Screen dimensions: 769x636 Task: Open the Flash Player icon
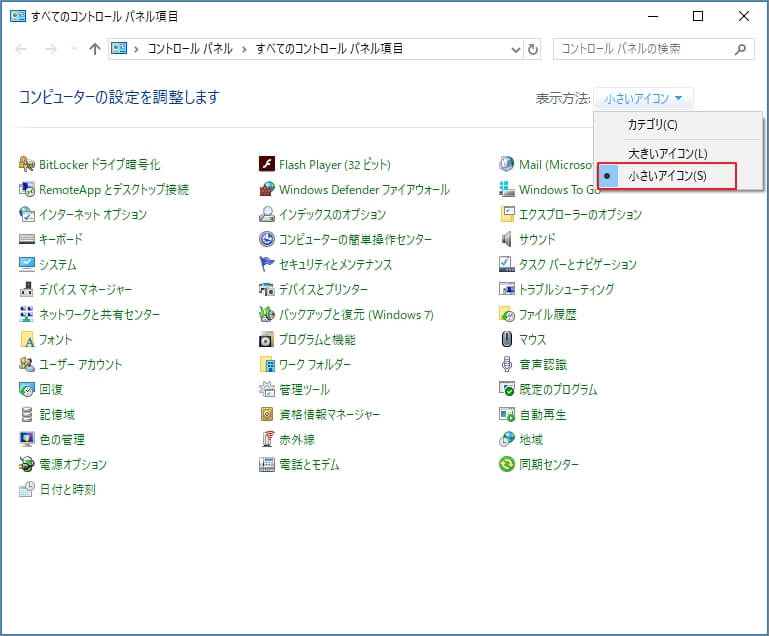coord(267,164)
